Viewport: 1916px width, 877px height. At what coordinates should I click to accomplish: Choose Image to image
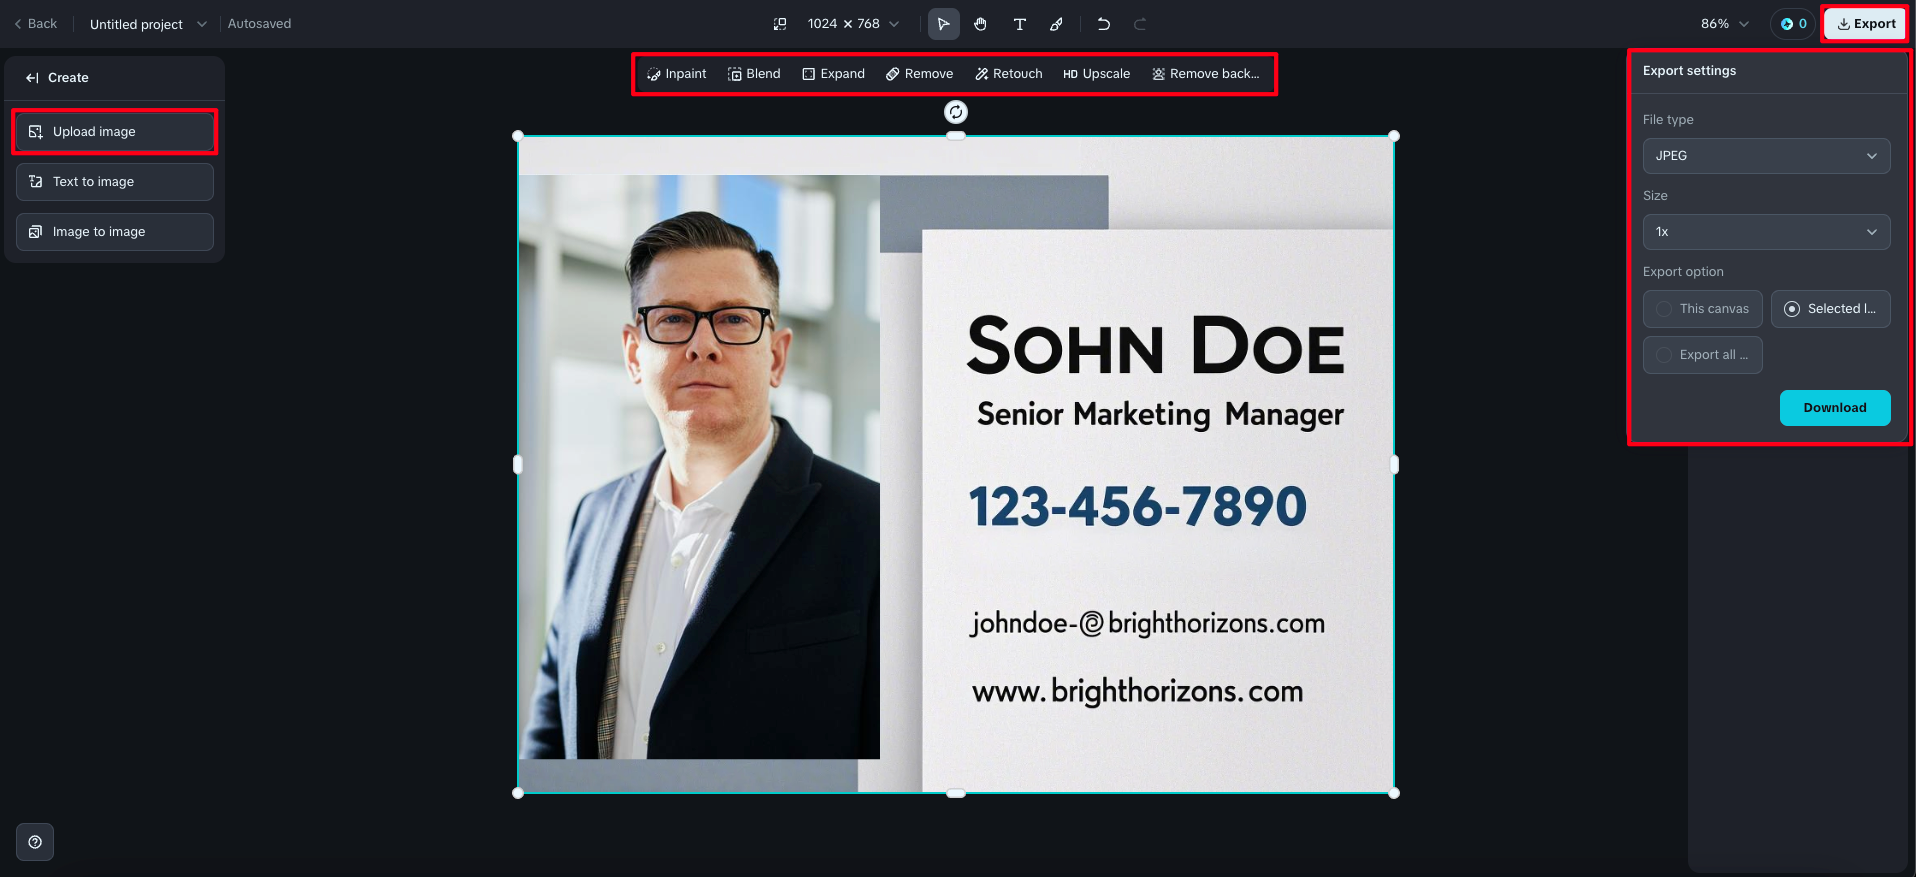[115, 232]
